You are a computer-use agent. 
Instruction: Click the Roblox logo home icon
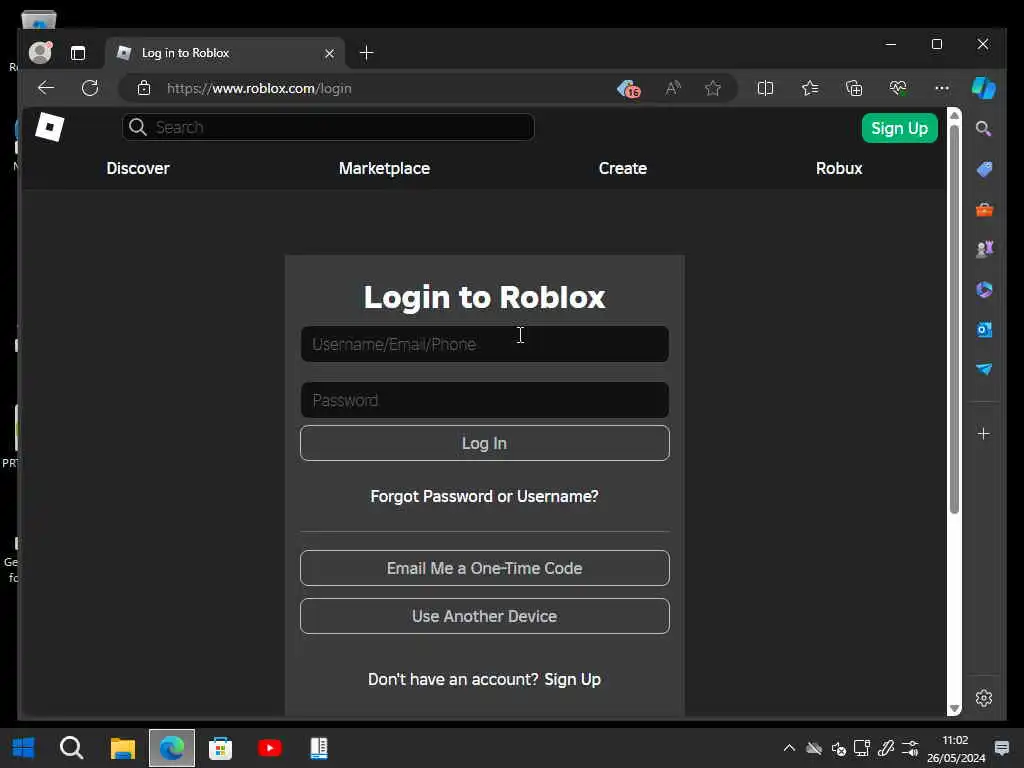[x=50, y=127]
